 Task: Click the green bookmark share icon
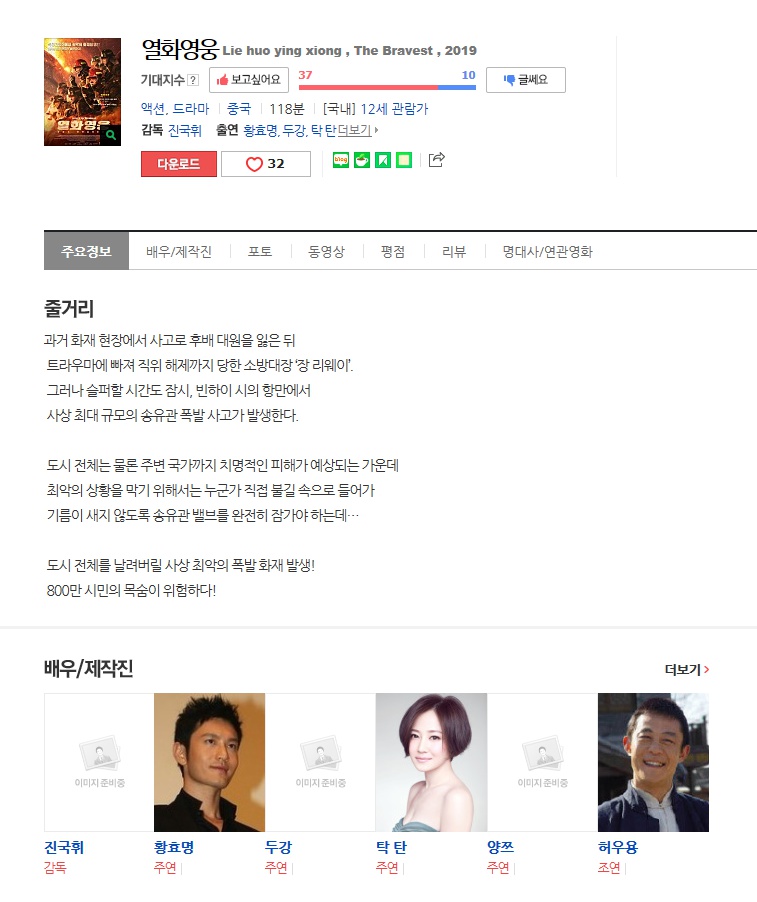point(383,159)
